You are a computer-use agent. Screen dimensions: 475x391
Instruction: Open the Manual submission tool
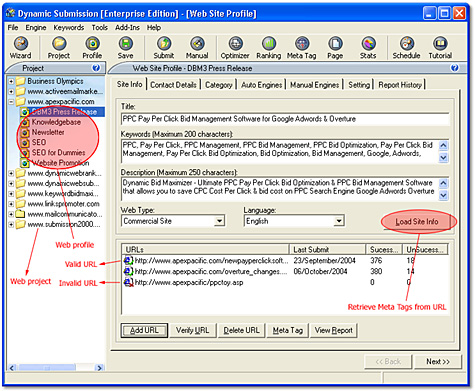[197, 48]
